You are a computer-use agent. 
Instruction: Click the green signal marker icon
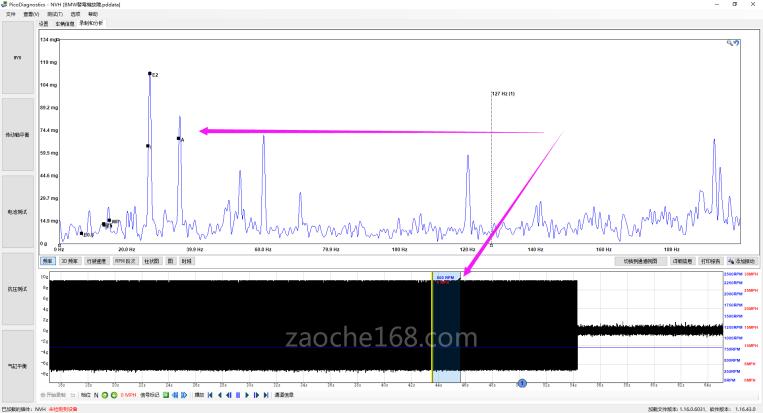165,395
